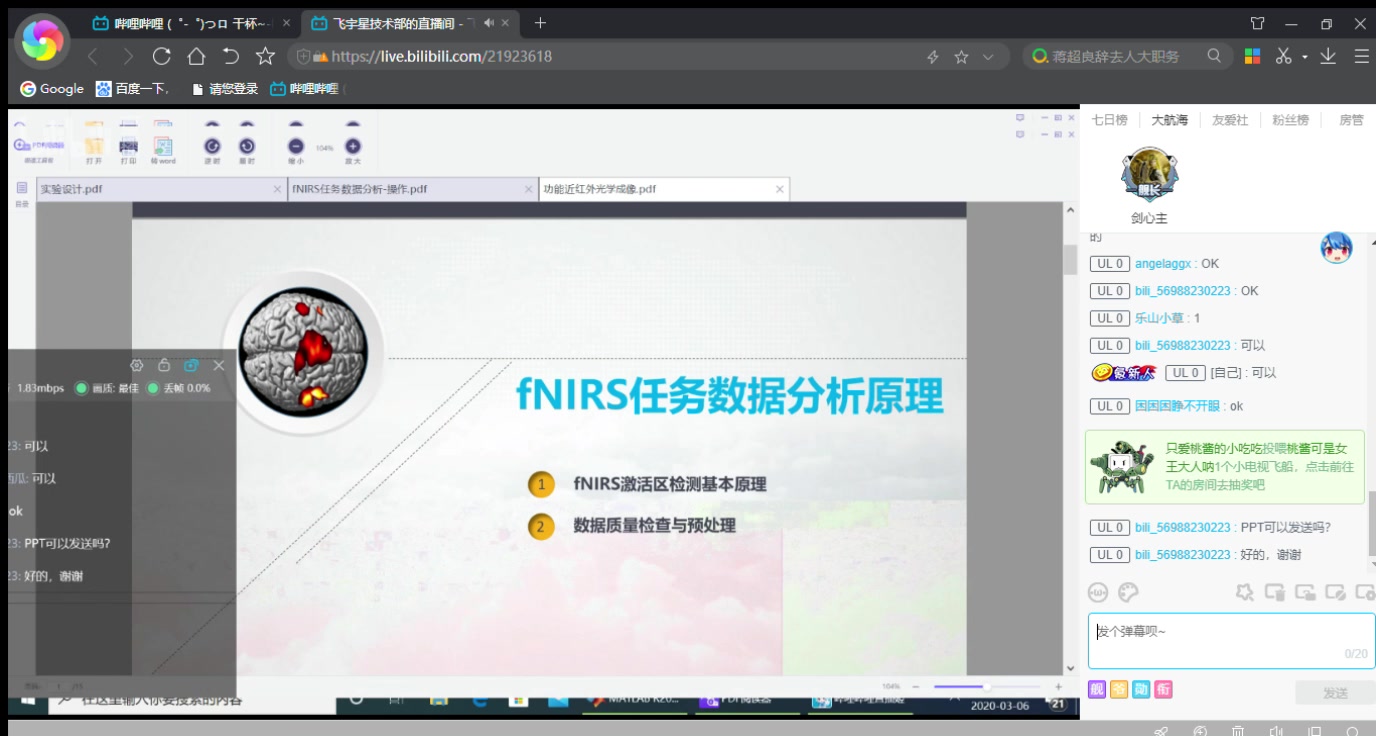Expand the address bar dropdown chevron

pyautogui.click(x=989, y=57)
